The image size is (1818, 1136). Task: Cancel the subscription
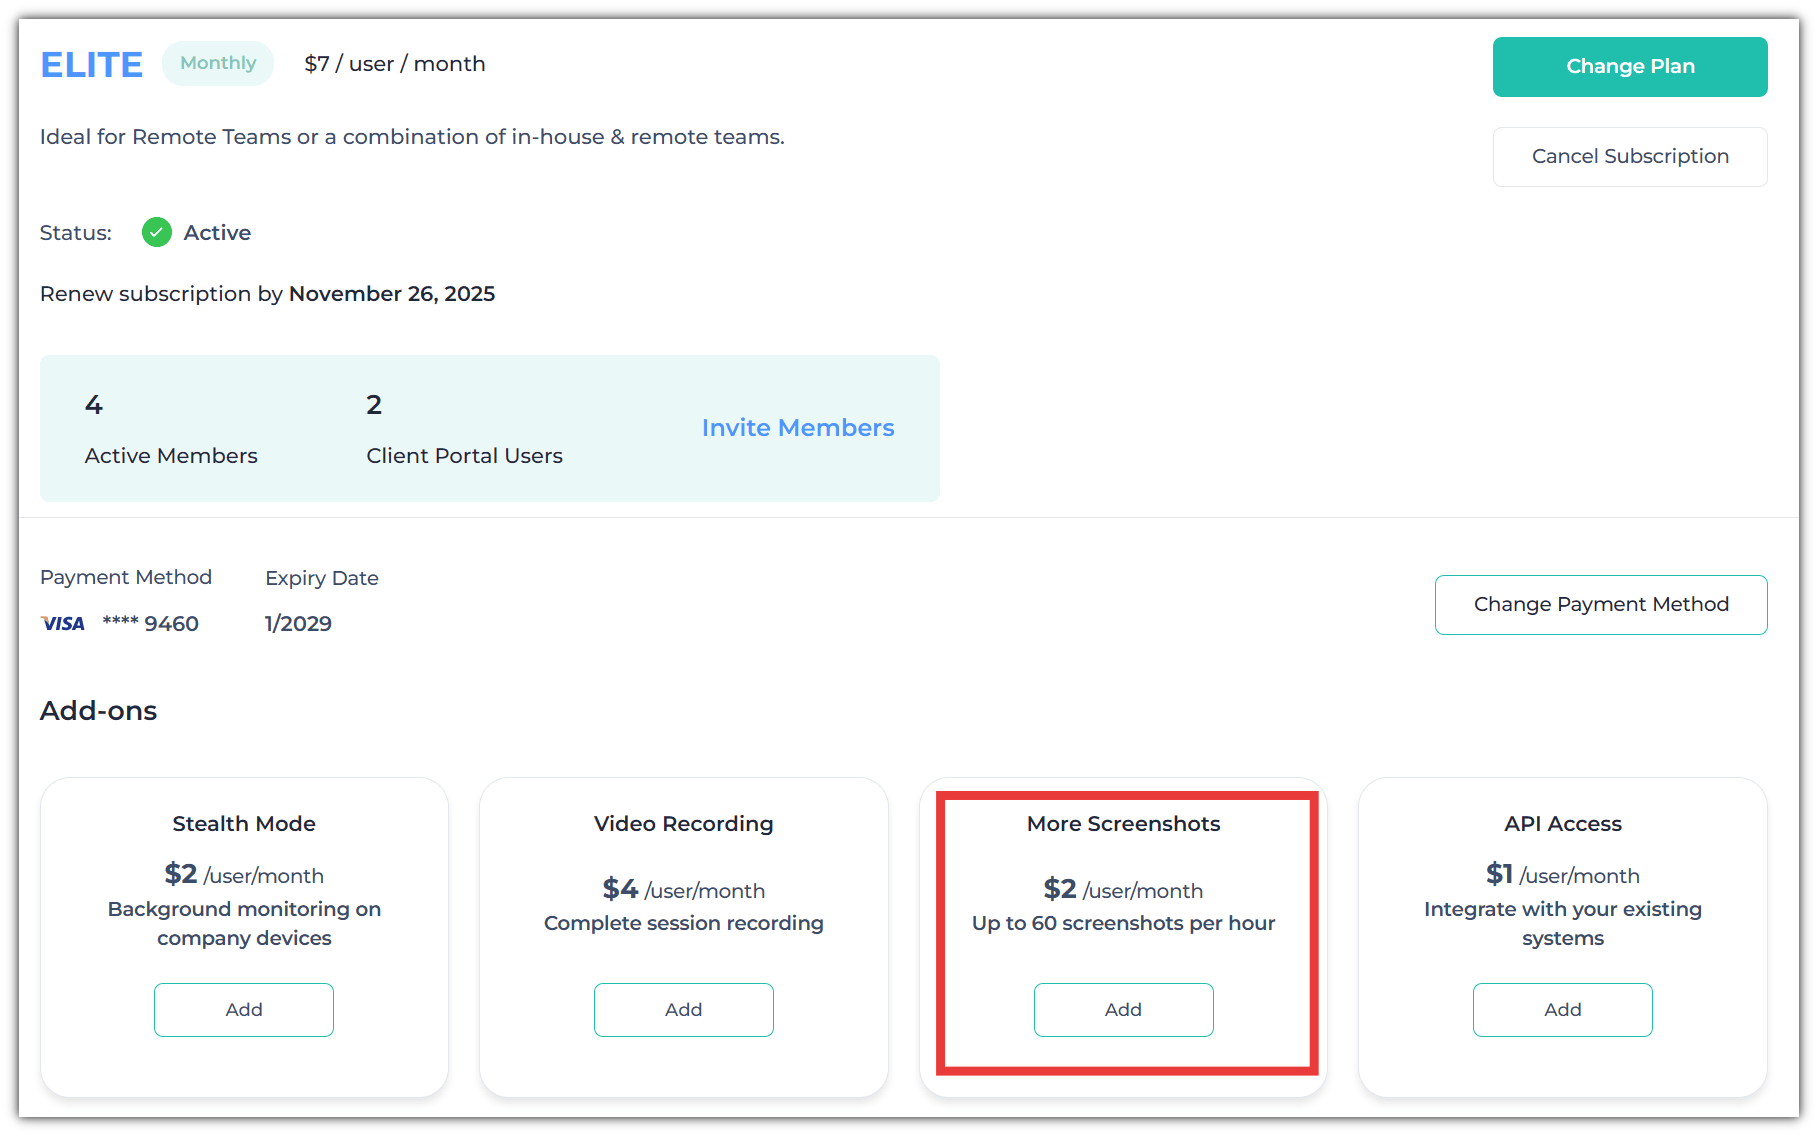point(1629,157)
